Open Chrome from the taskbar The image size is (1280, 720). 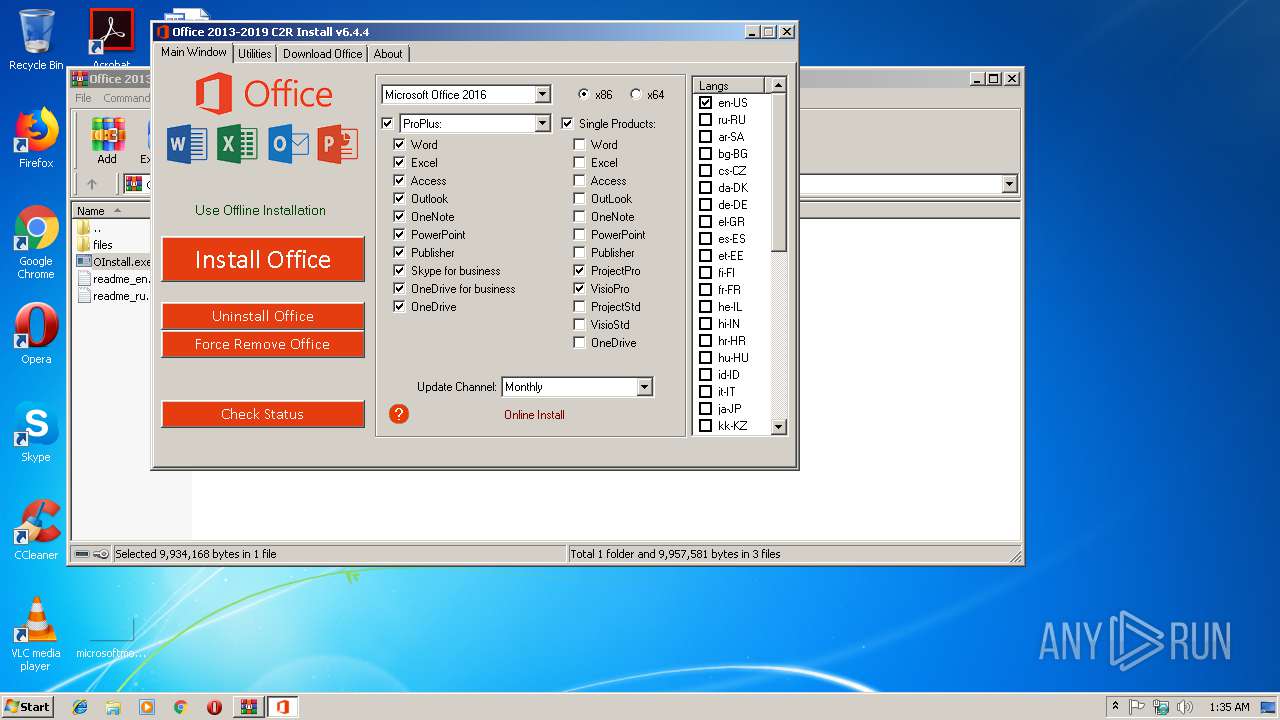click(181, 707)
